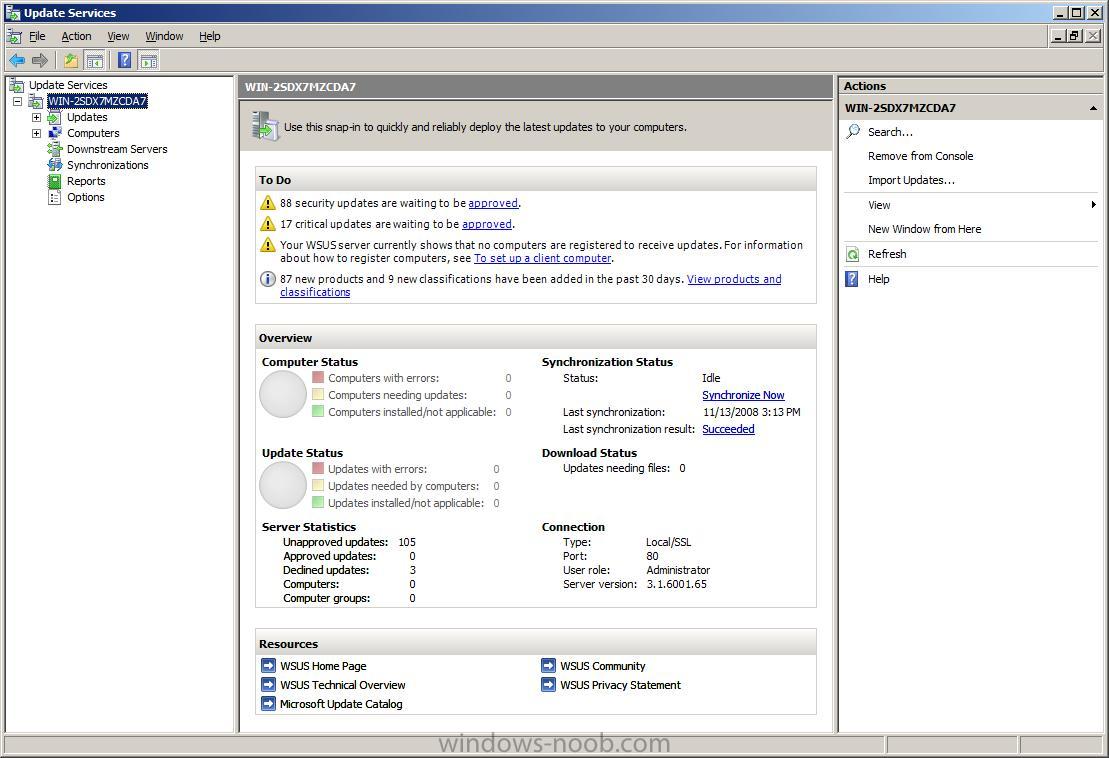Choose Import Updates... in Actions pane
1109x758 pixels.
[911, 180]
